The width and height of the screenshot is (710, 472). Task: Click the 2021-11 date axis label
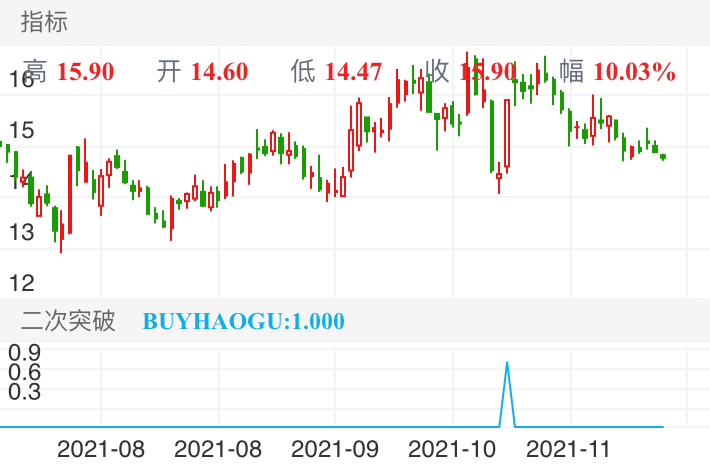click(567, 449)
